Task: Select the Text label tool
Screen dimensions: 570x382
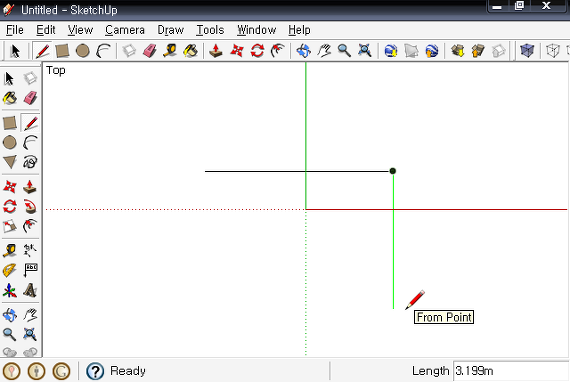Action: tap(30, 270)
